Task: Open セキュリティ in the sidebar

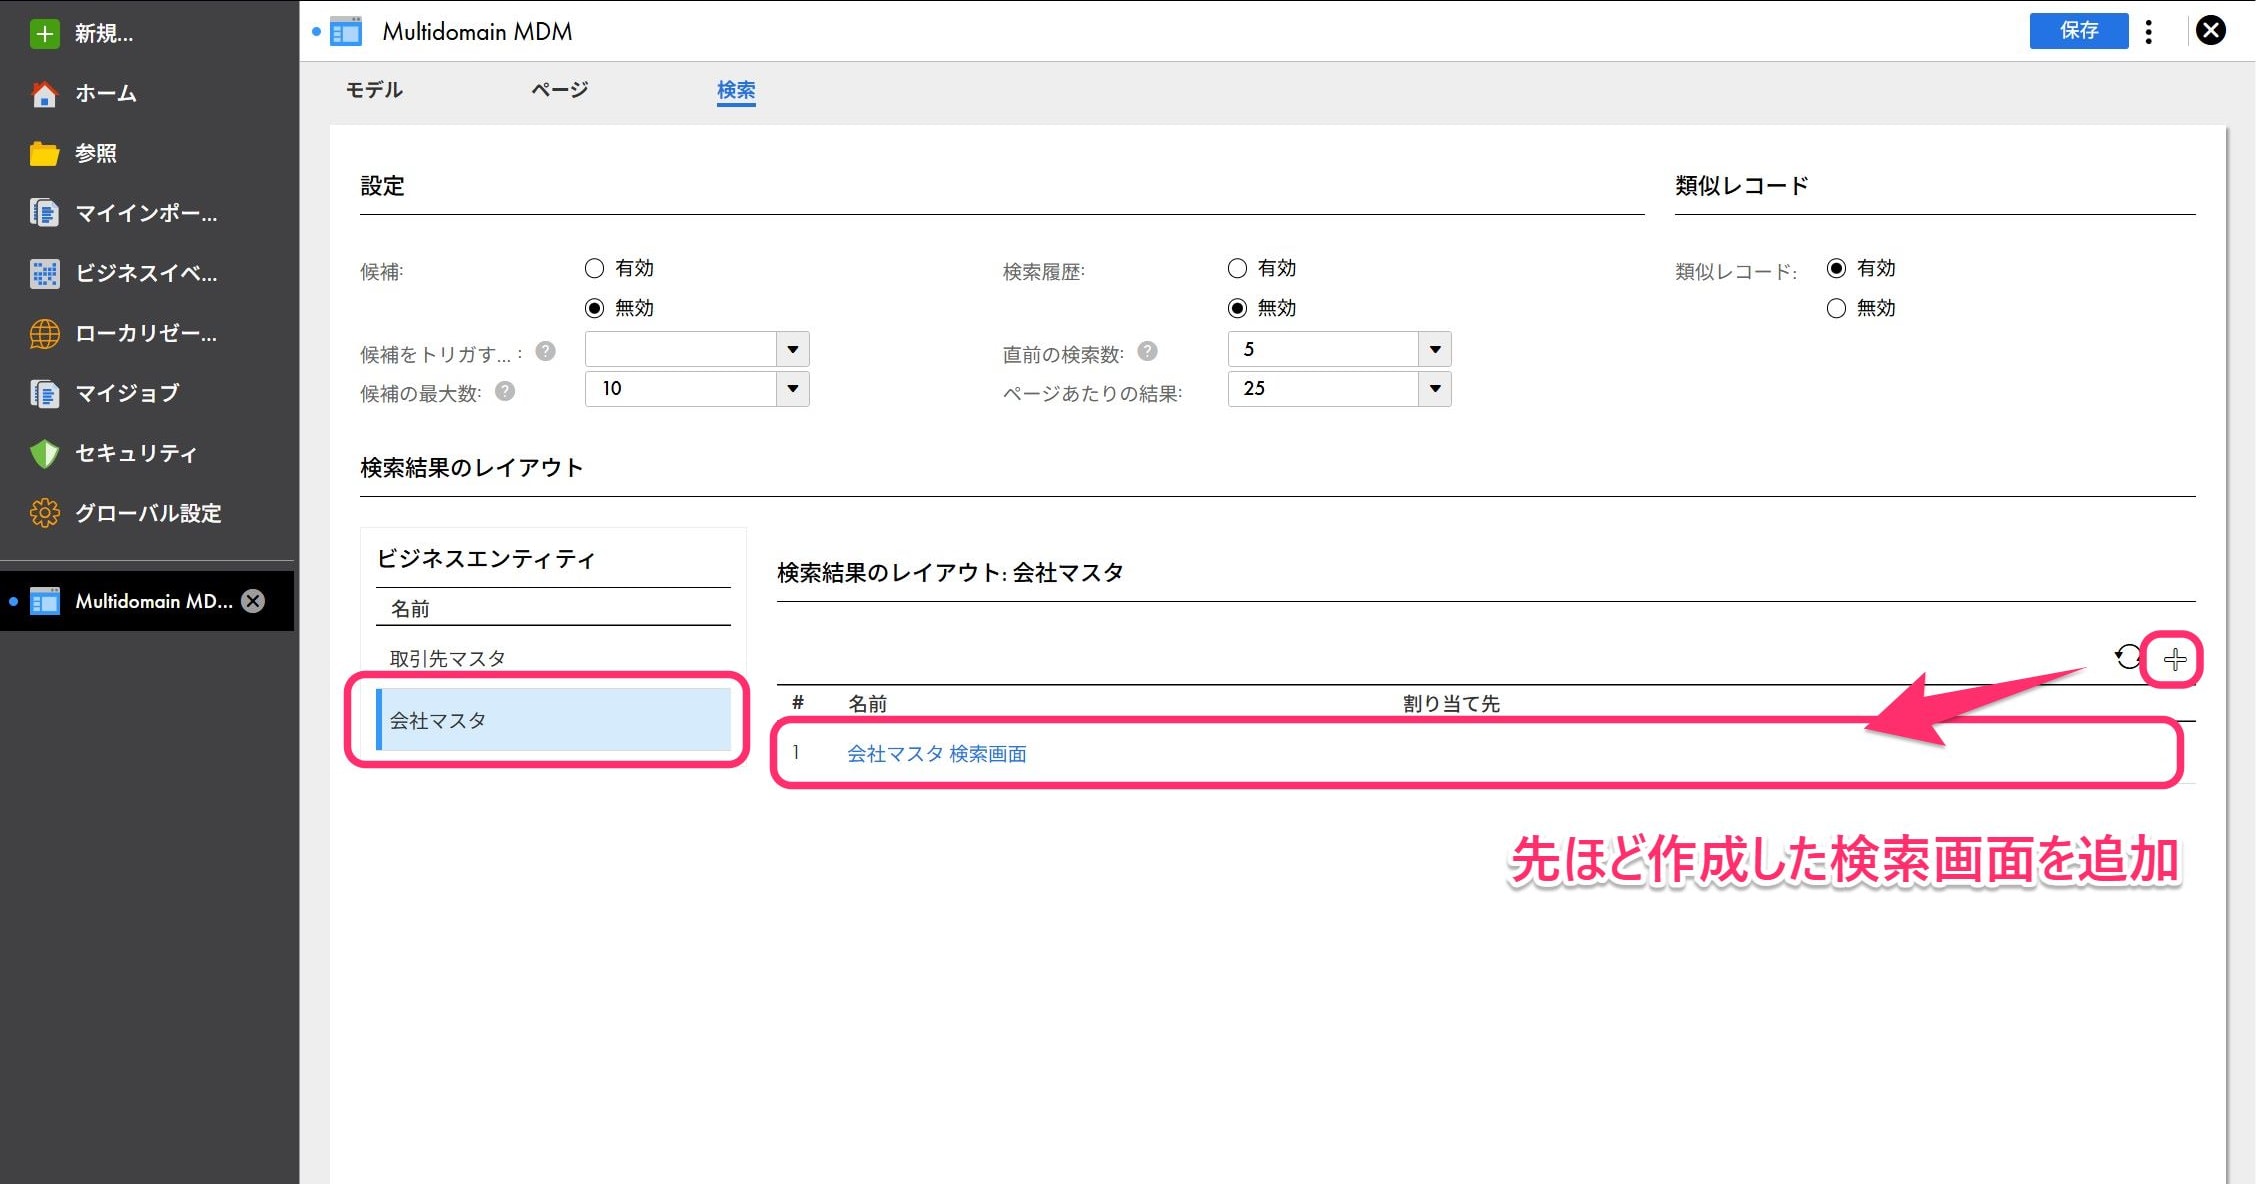Action: coord(136,453)
